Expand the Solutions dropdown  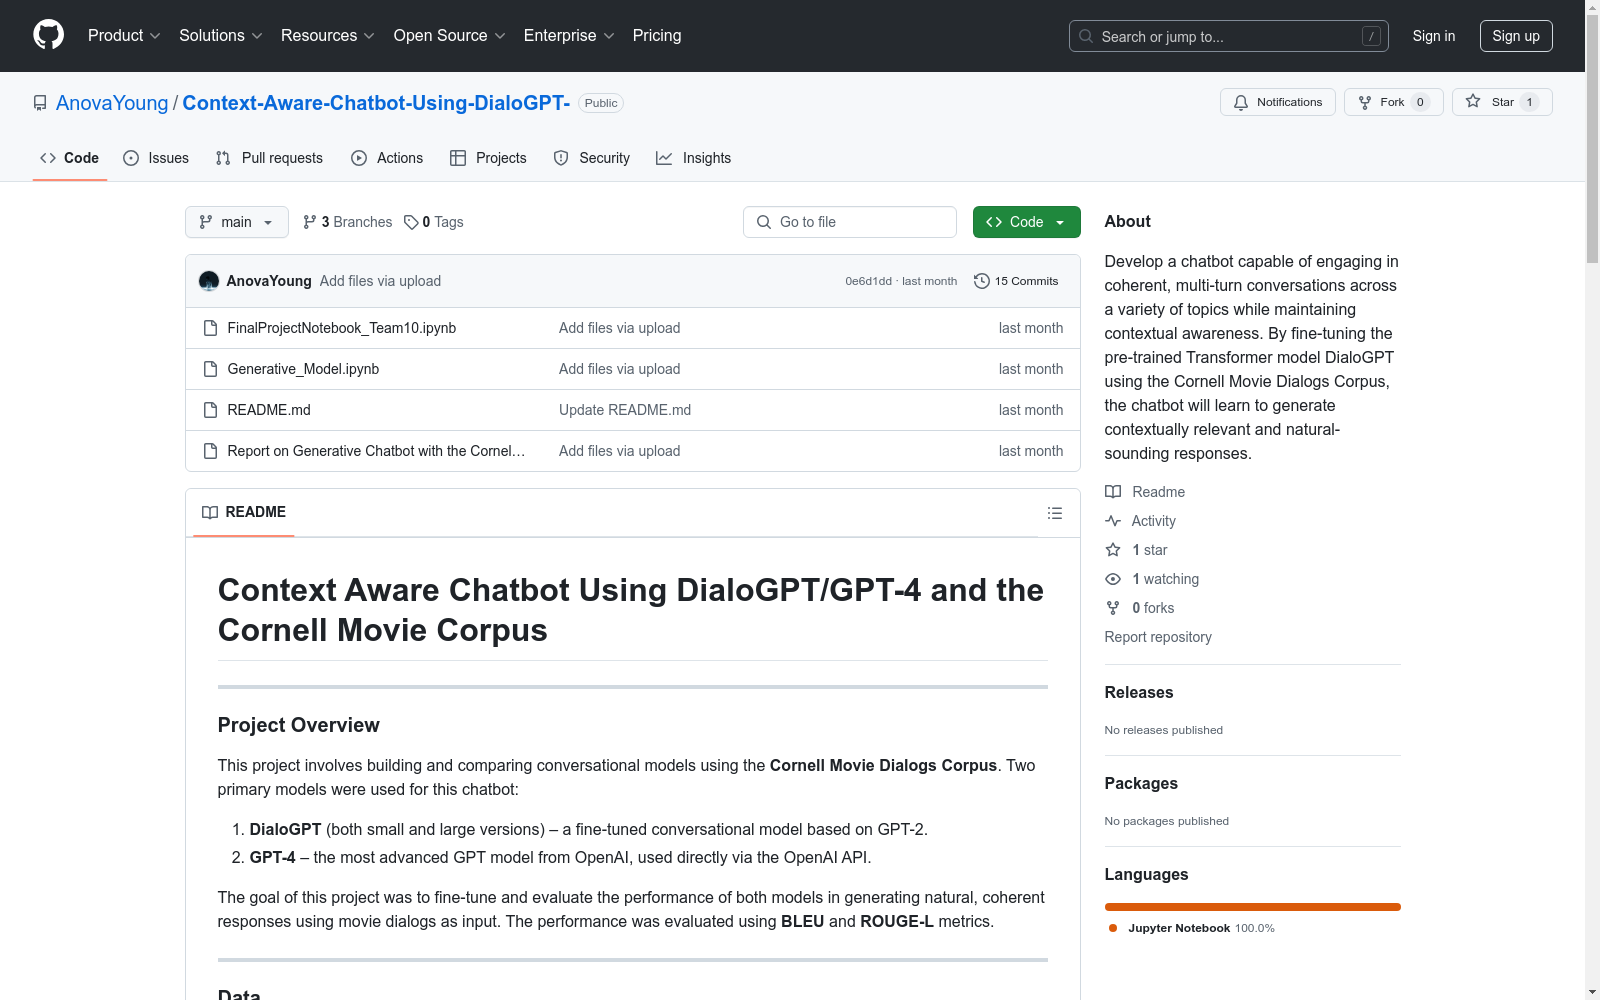(221, 35)
